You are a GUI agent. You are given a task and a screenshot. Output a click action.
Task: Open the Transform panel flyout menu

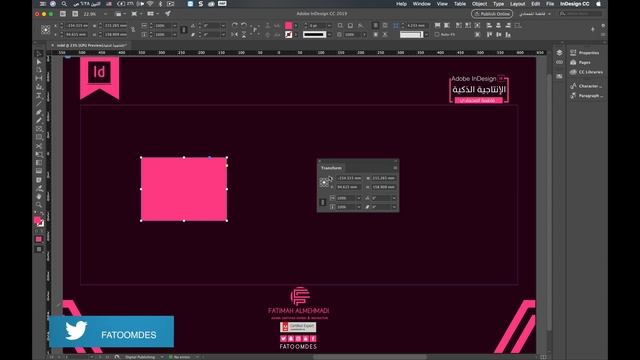(395, 168)
